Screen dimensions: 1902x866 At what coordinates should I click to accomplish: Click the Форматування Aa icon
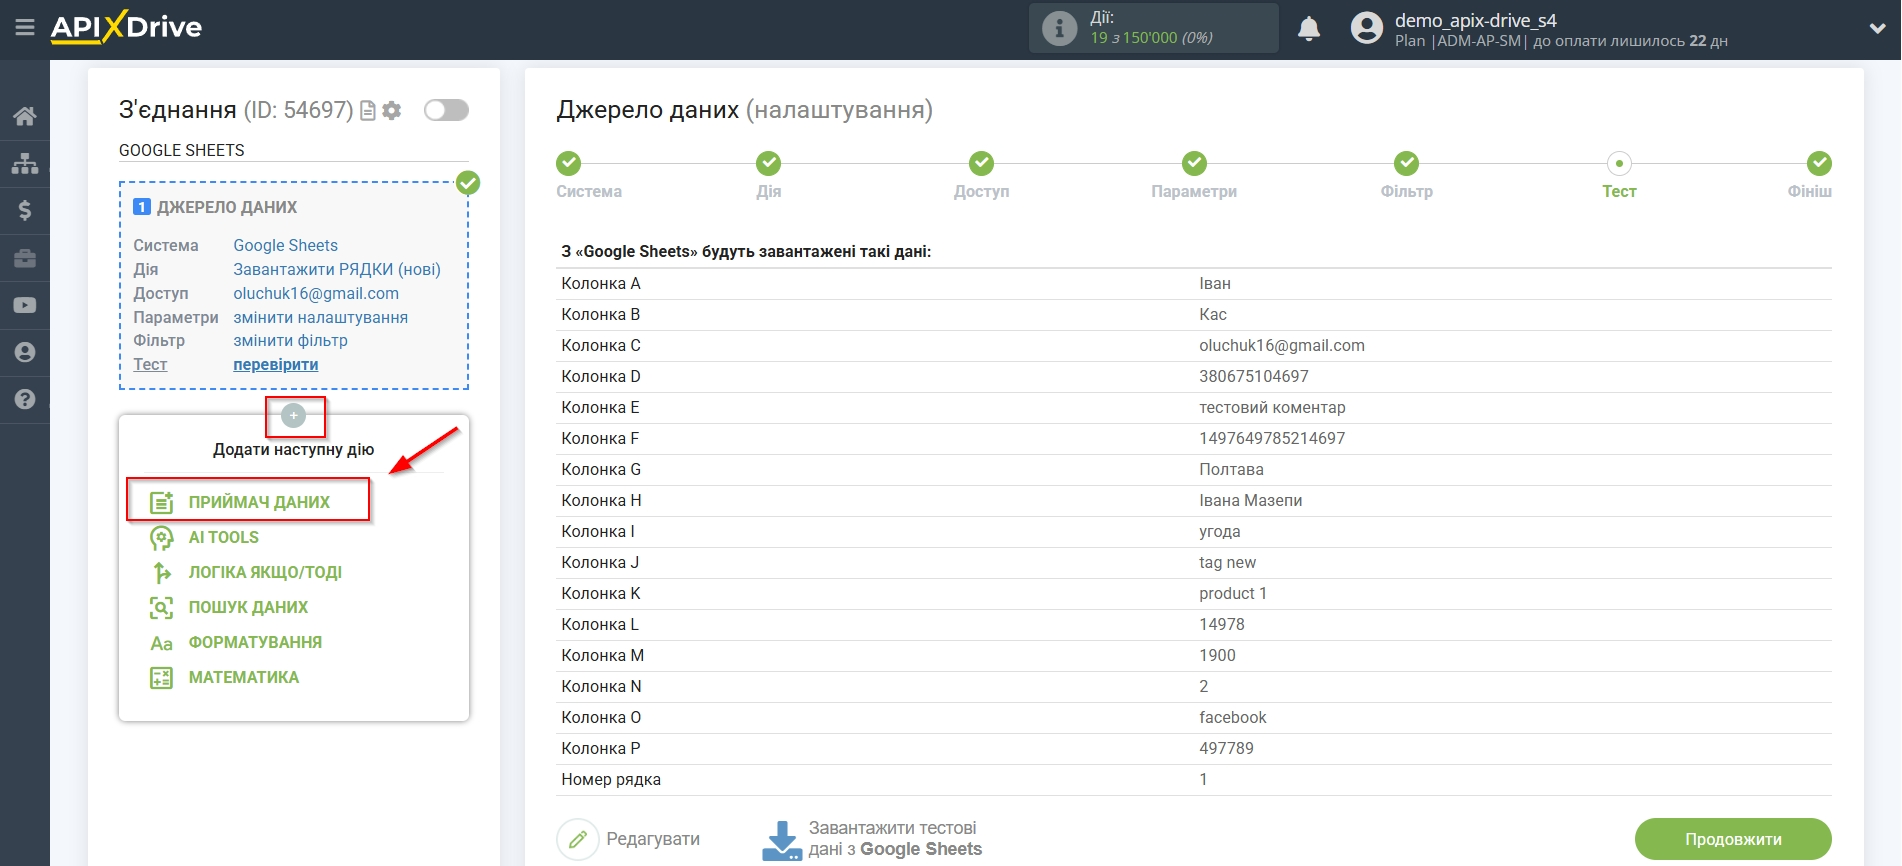[161, 643]
